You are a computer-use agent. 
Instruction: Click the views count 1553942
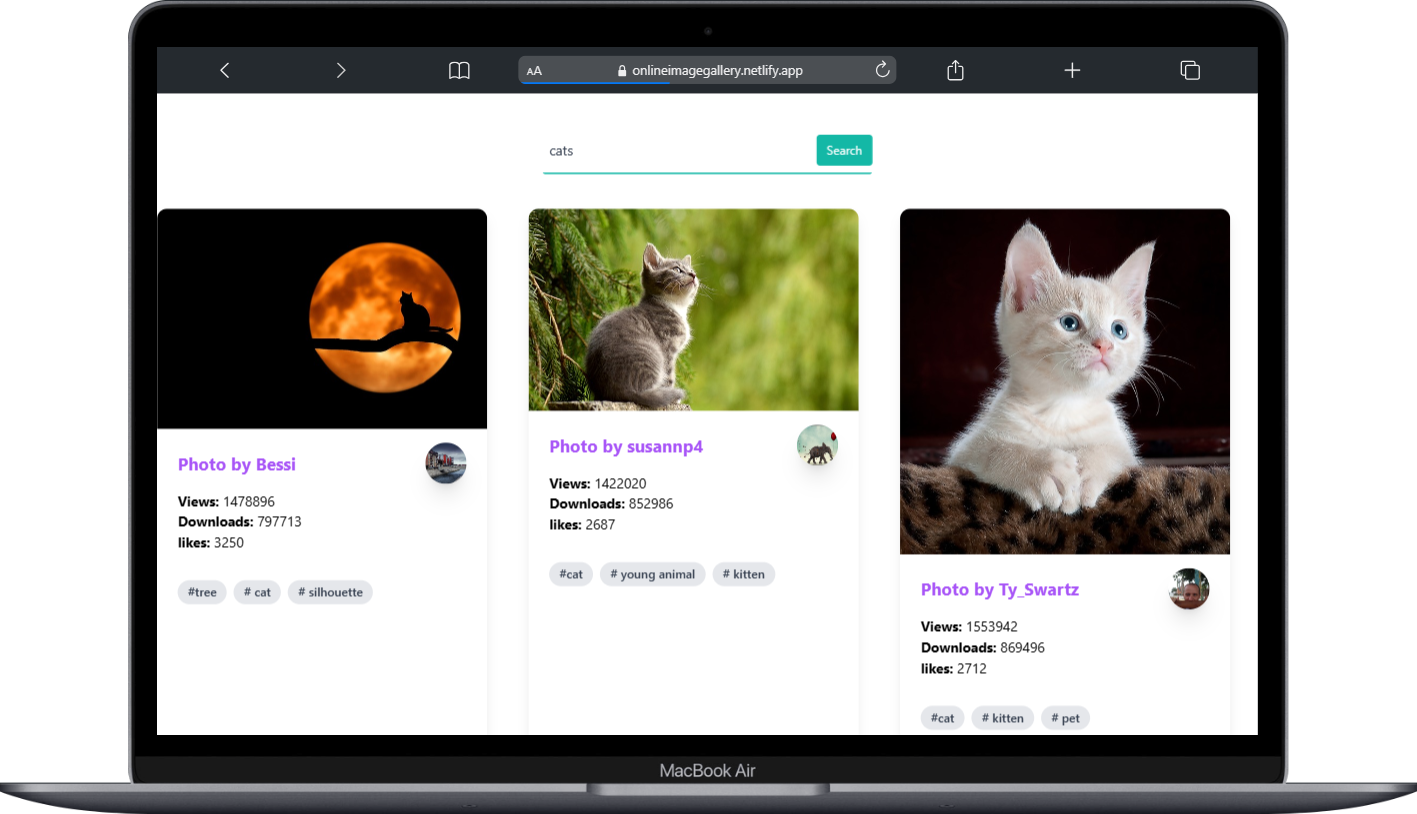point(992,626)
